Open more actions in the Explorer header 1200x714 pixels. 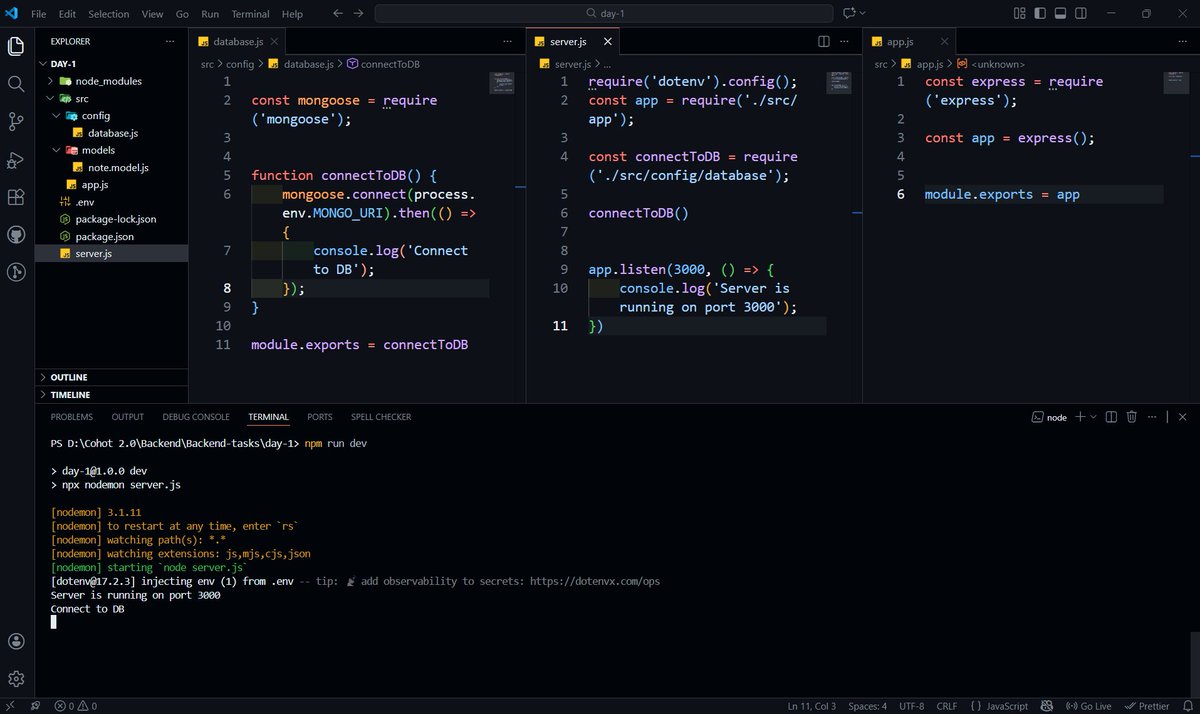click(x=171, y=41)
